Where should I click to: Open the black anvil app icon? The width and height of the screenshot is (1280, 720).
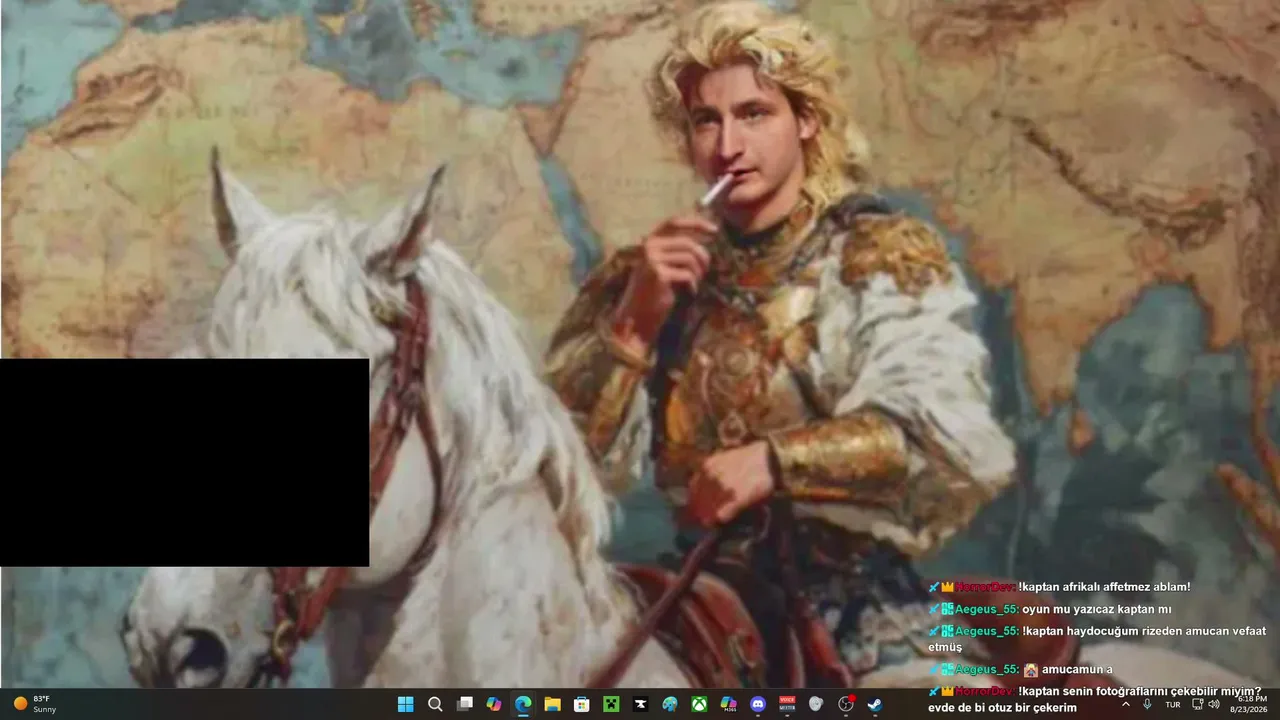click(640, 704)
